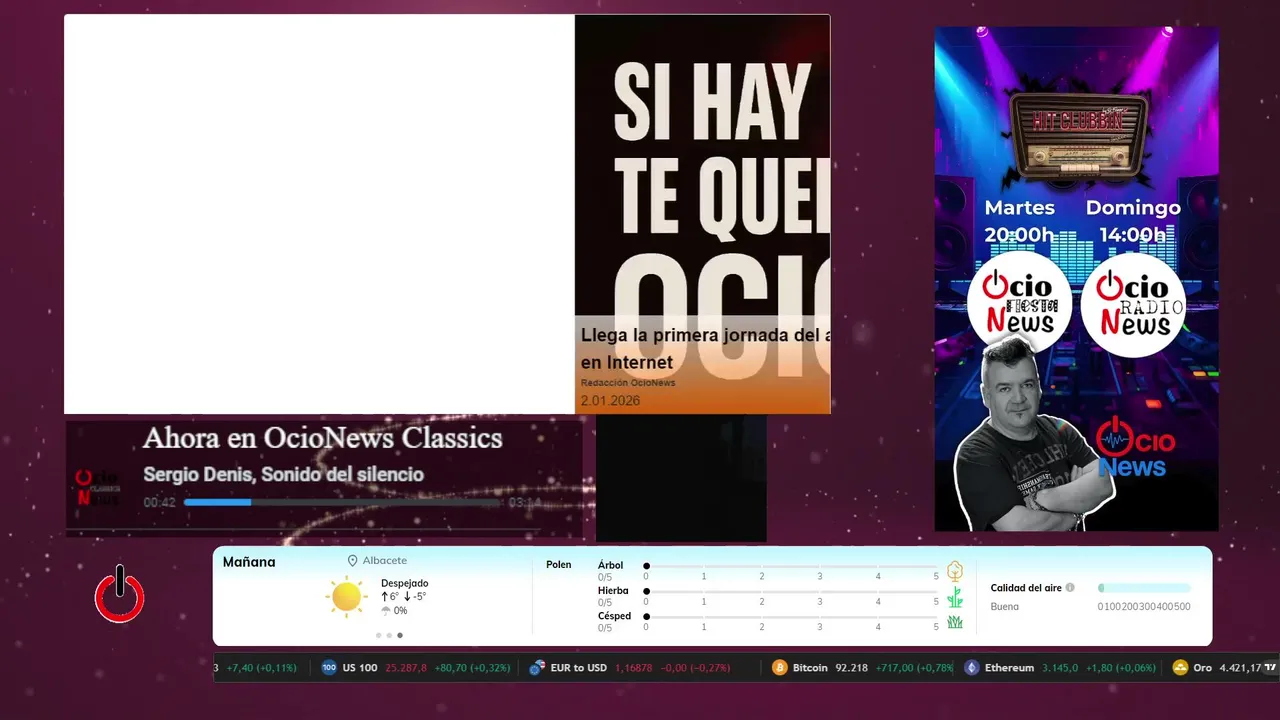Click the Hierba pollen level slider

point(792,592)
